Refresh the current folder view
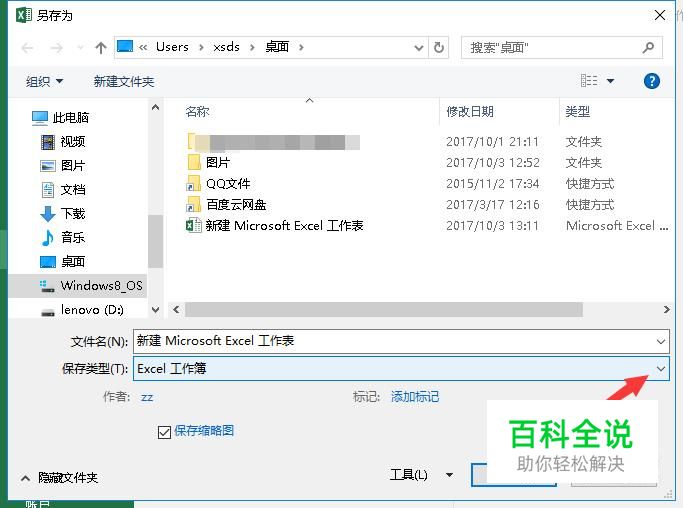The image size is (683, 508). [439, 47]
